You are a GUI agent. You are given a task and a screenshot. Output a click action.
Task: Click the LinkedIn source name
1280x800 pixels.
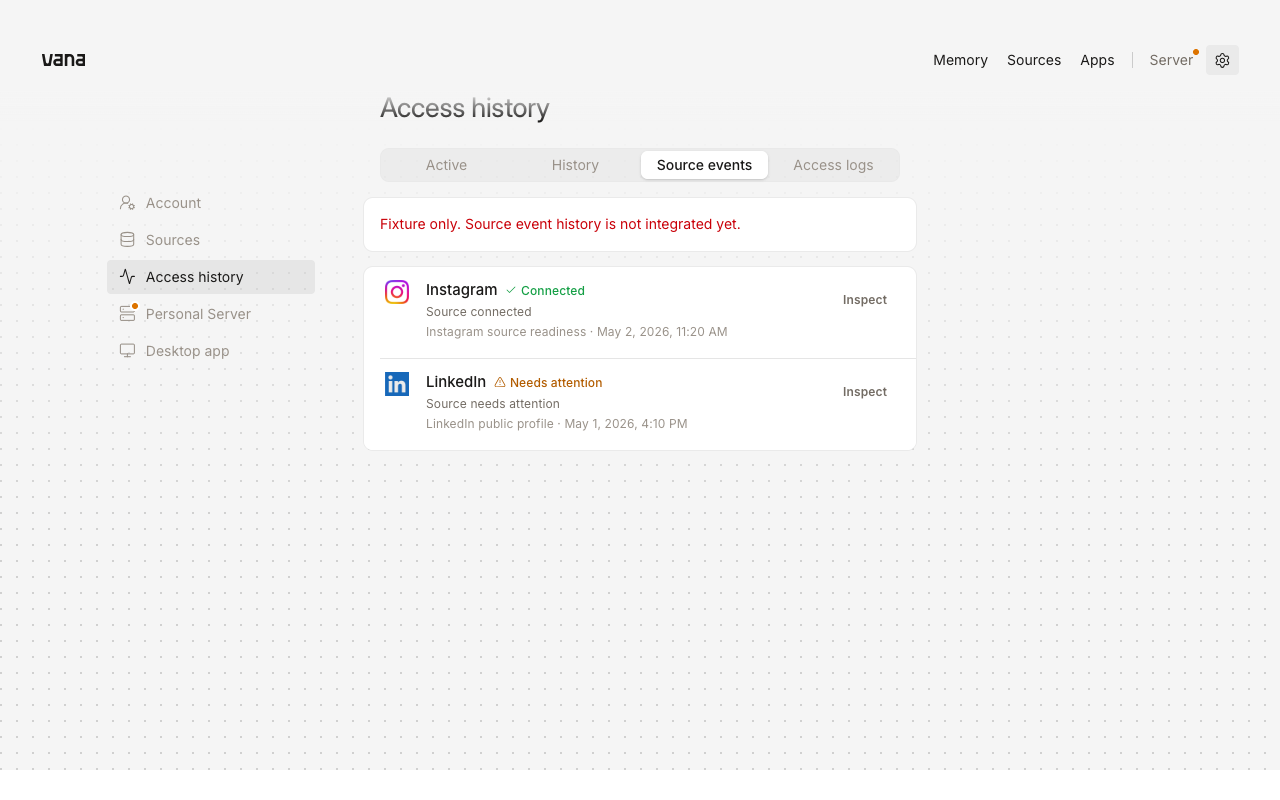tap(456, 382)
